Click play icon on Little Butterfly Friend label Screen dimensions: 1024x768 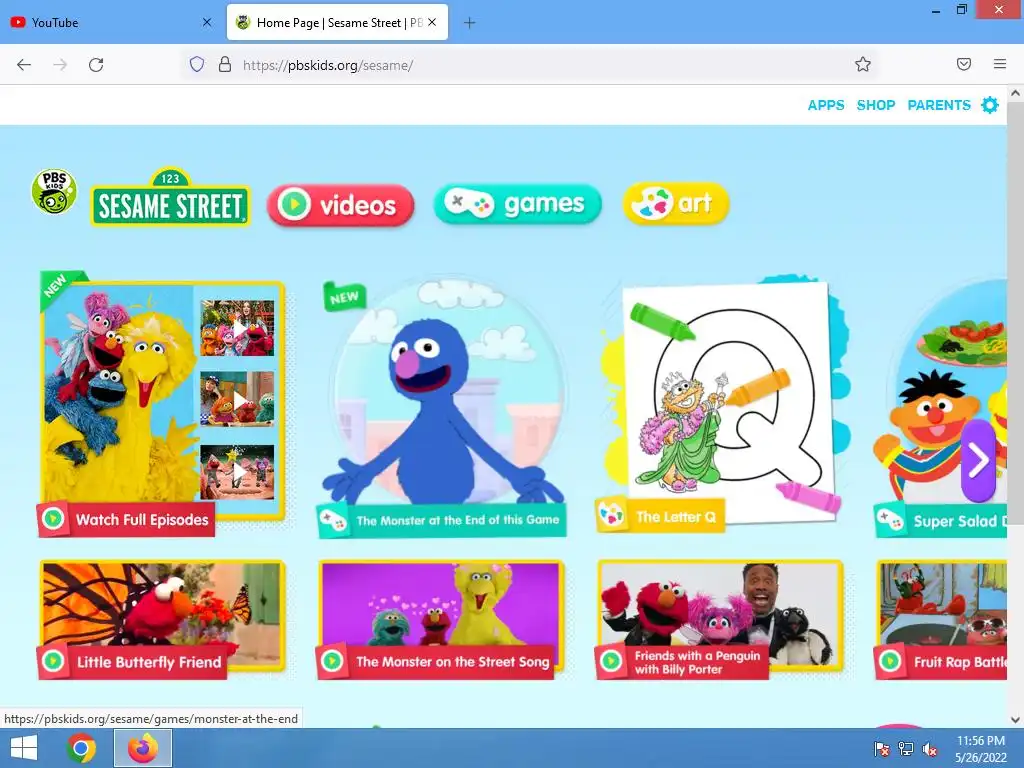[53, 661]
